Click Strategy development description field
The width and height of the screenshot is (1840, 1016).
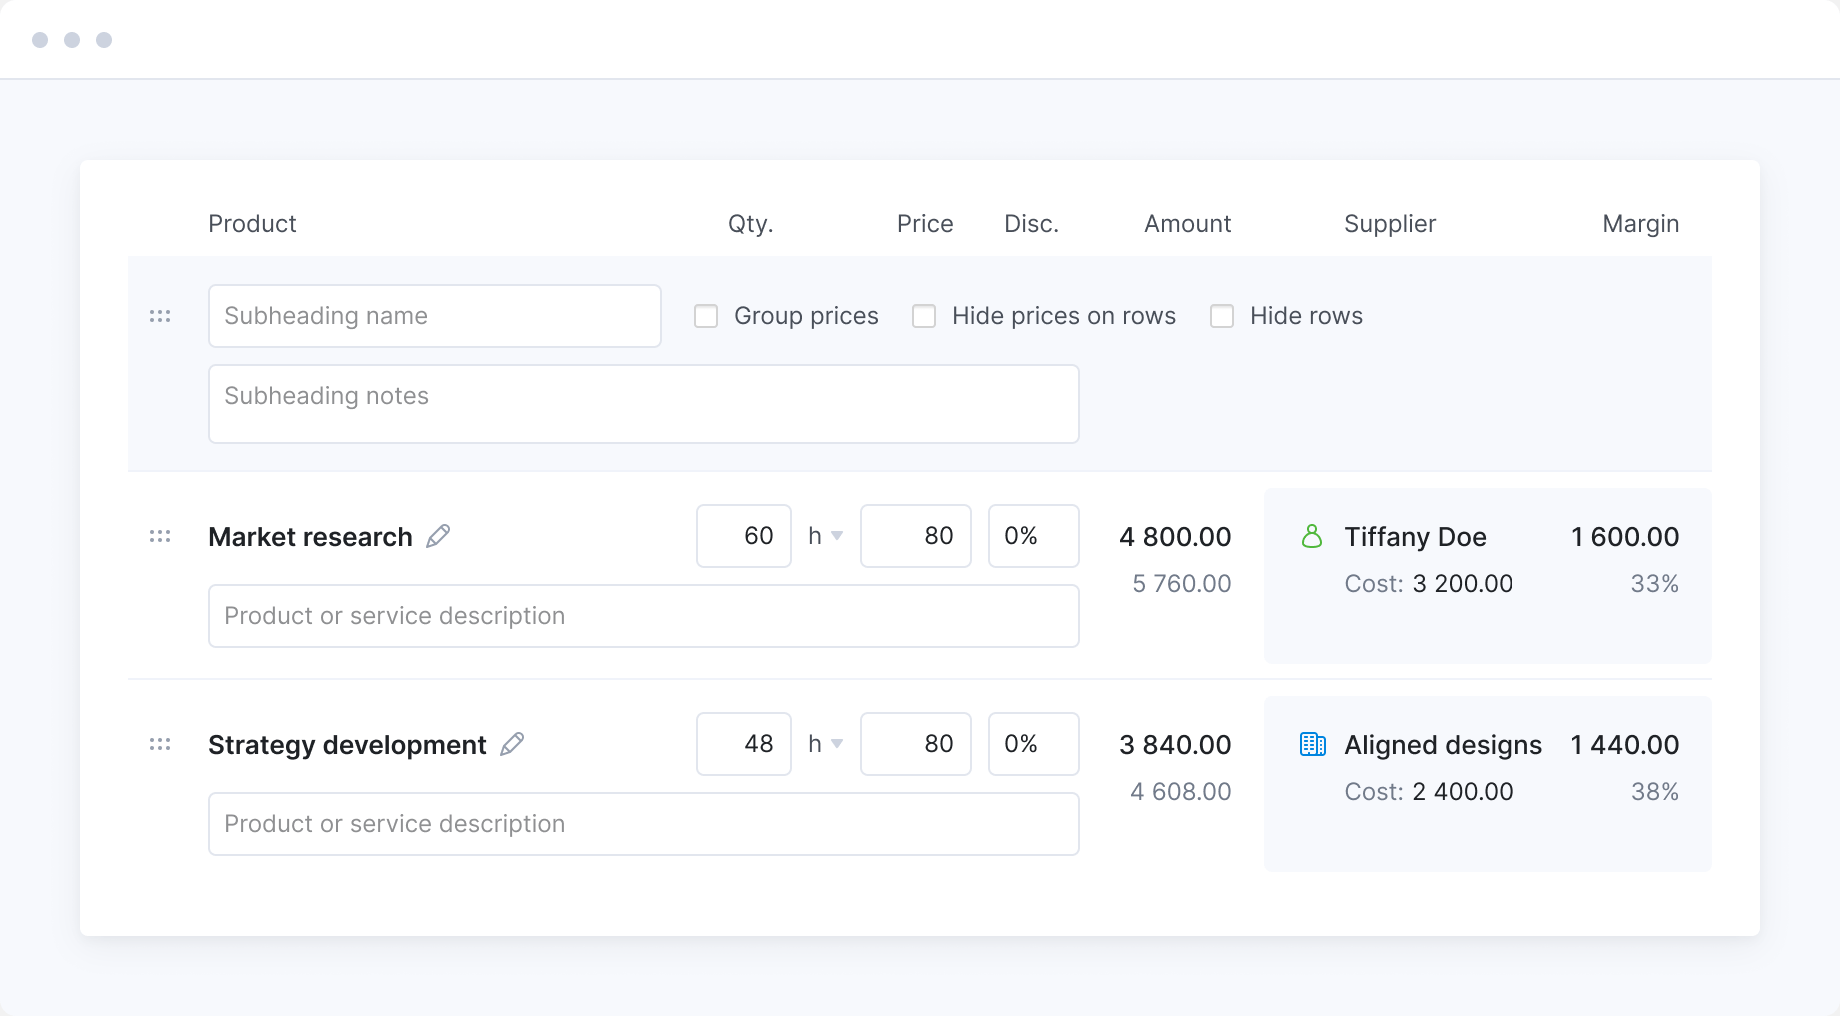click(644, 824)
